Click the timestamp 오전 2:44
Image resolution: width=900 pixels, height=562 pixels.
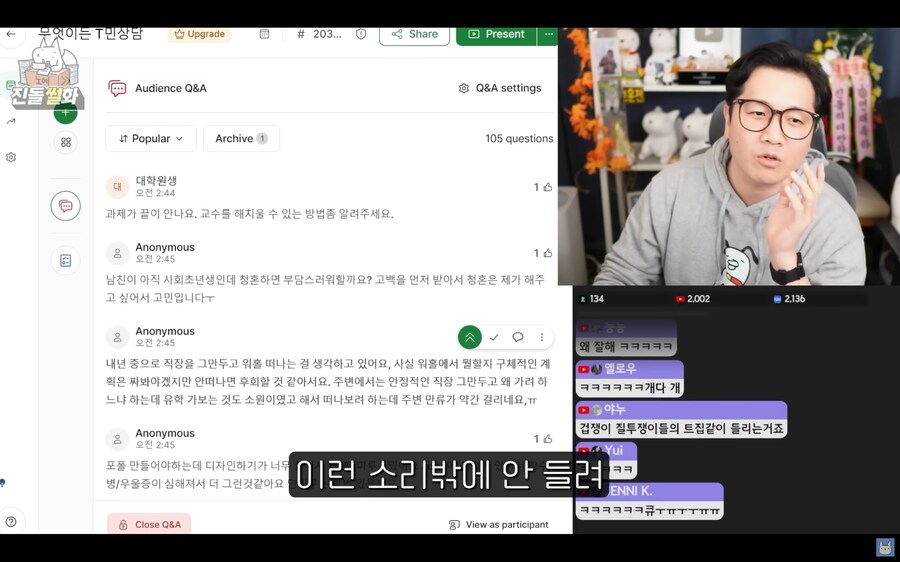coord(156,193)
